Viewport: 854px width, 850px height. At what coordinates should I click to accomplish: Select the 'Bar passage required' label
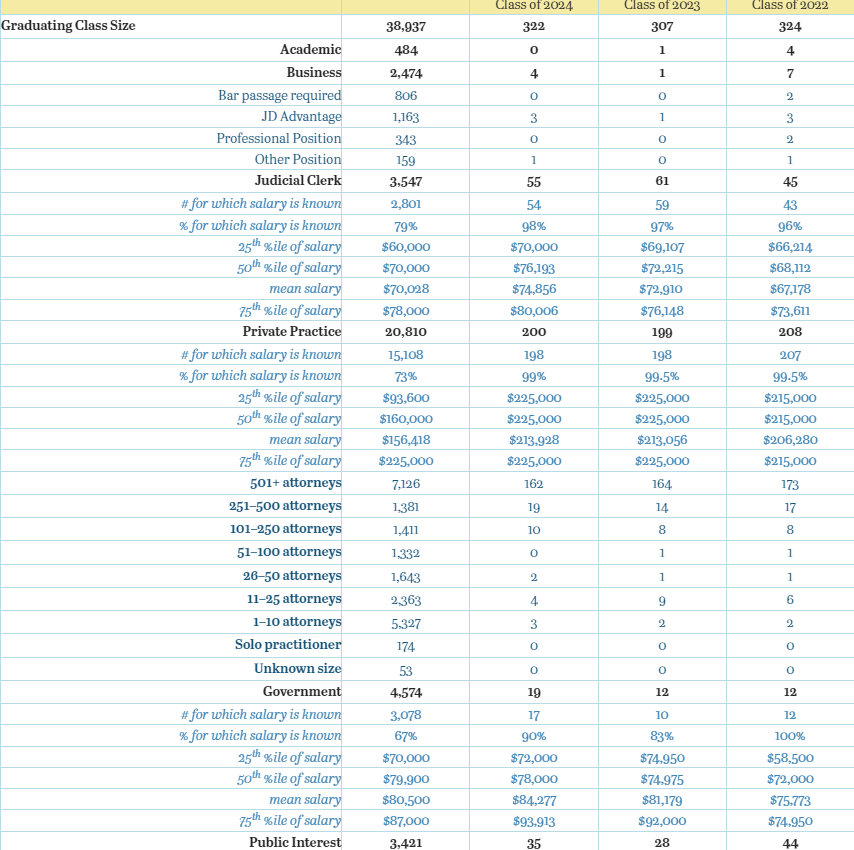click(x=279, y=95)
